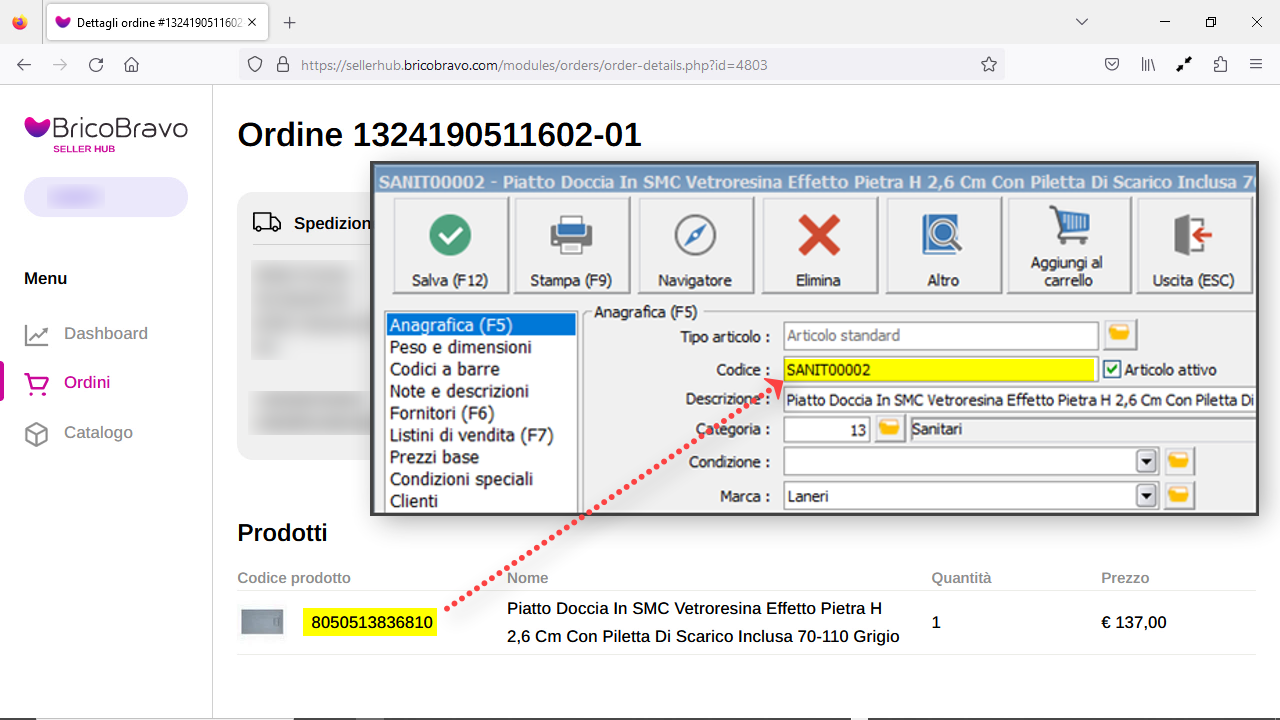
Task: Click the site padlock security icon
Action: (x=282, y=65)
